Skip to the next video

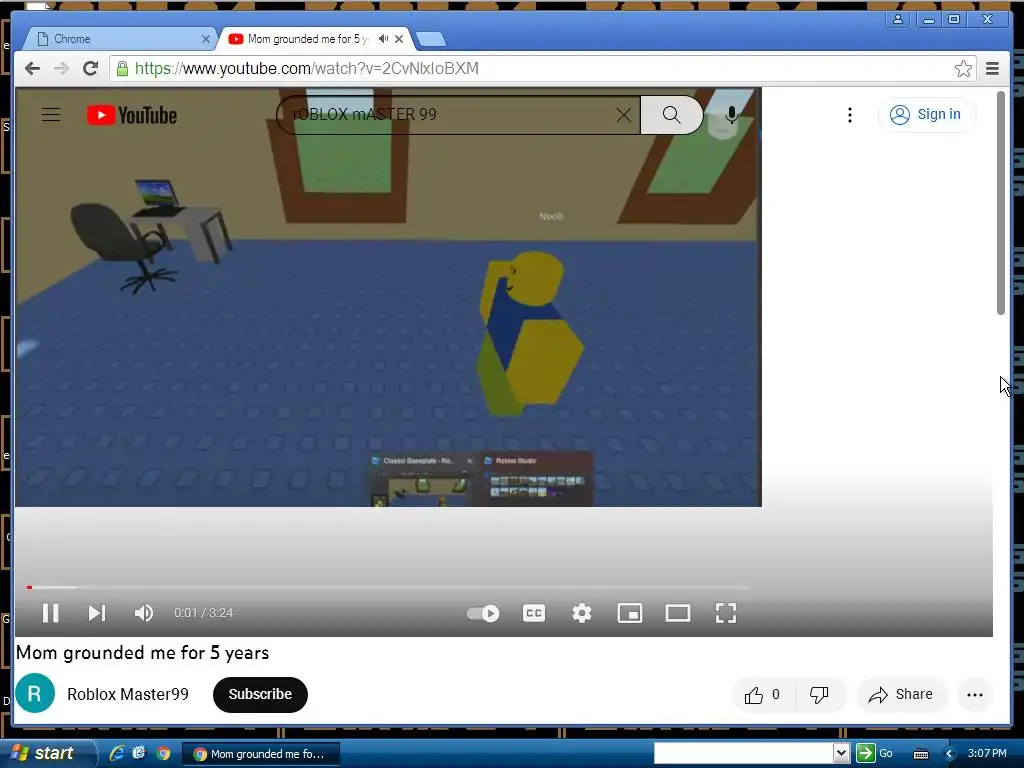(x=97, y=613)
